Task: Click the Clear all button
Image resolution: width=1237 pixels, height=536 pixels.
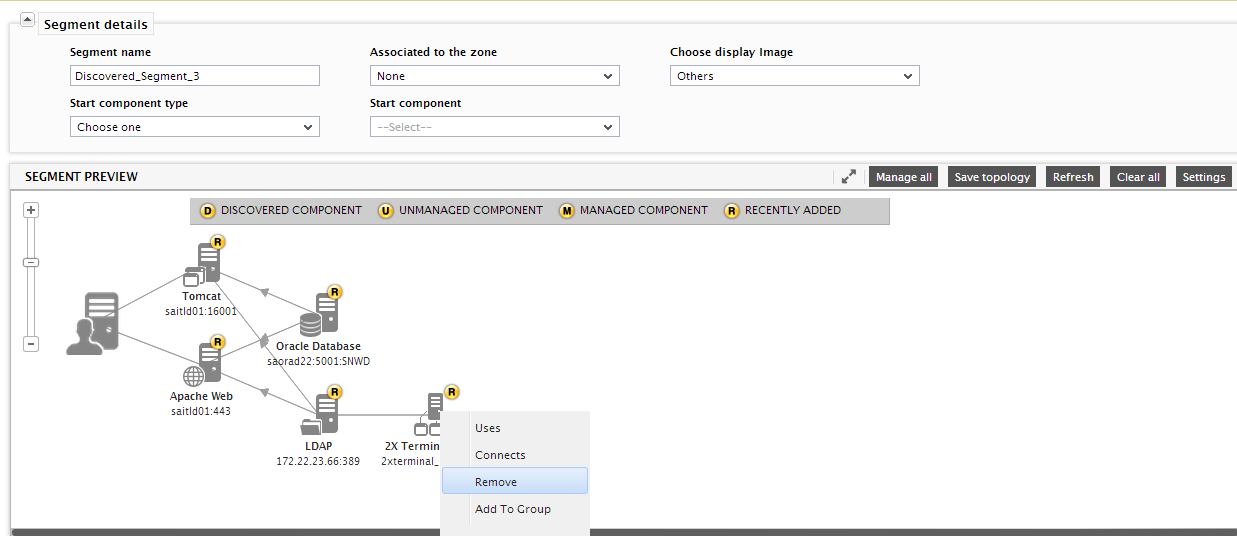Action: click(1138, 177)
